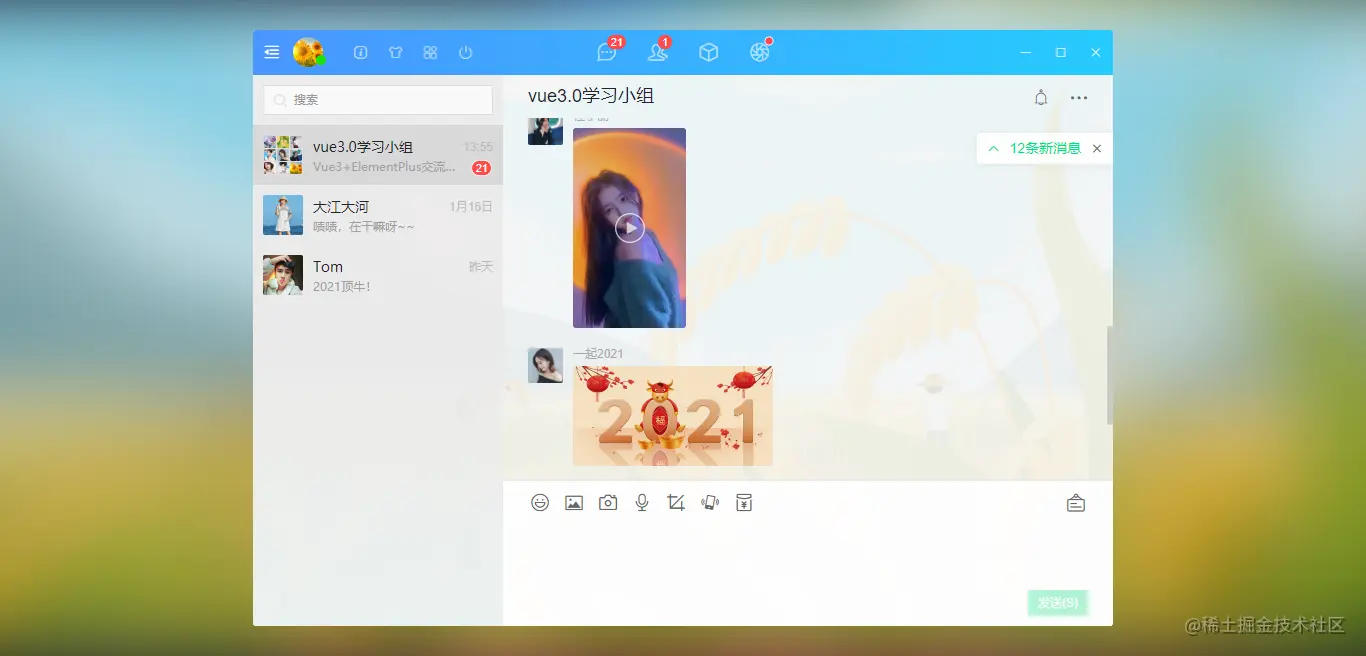
Task: Toggle the notification bell for group
Action: tap(1041, 97)
